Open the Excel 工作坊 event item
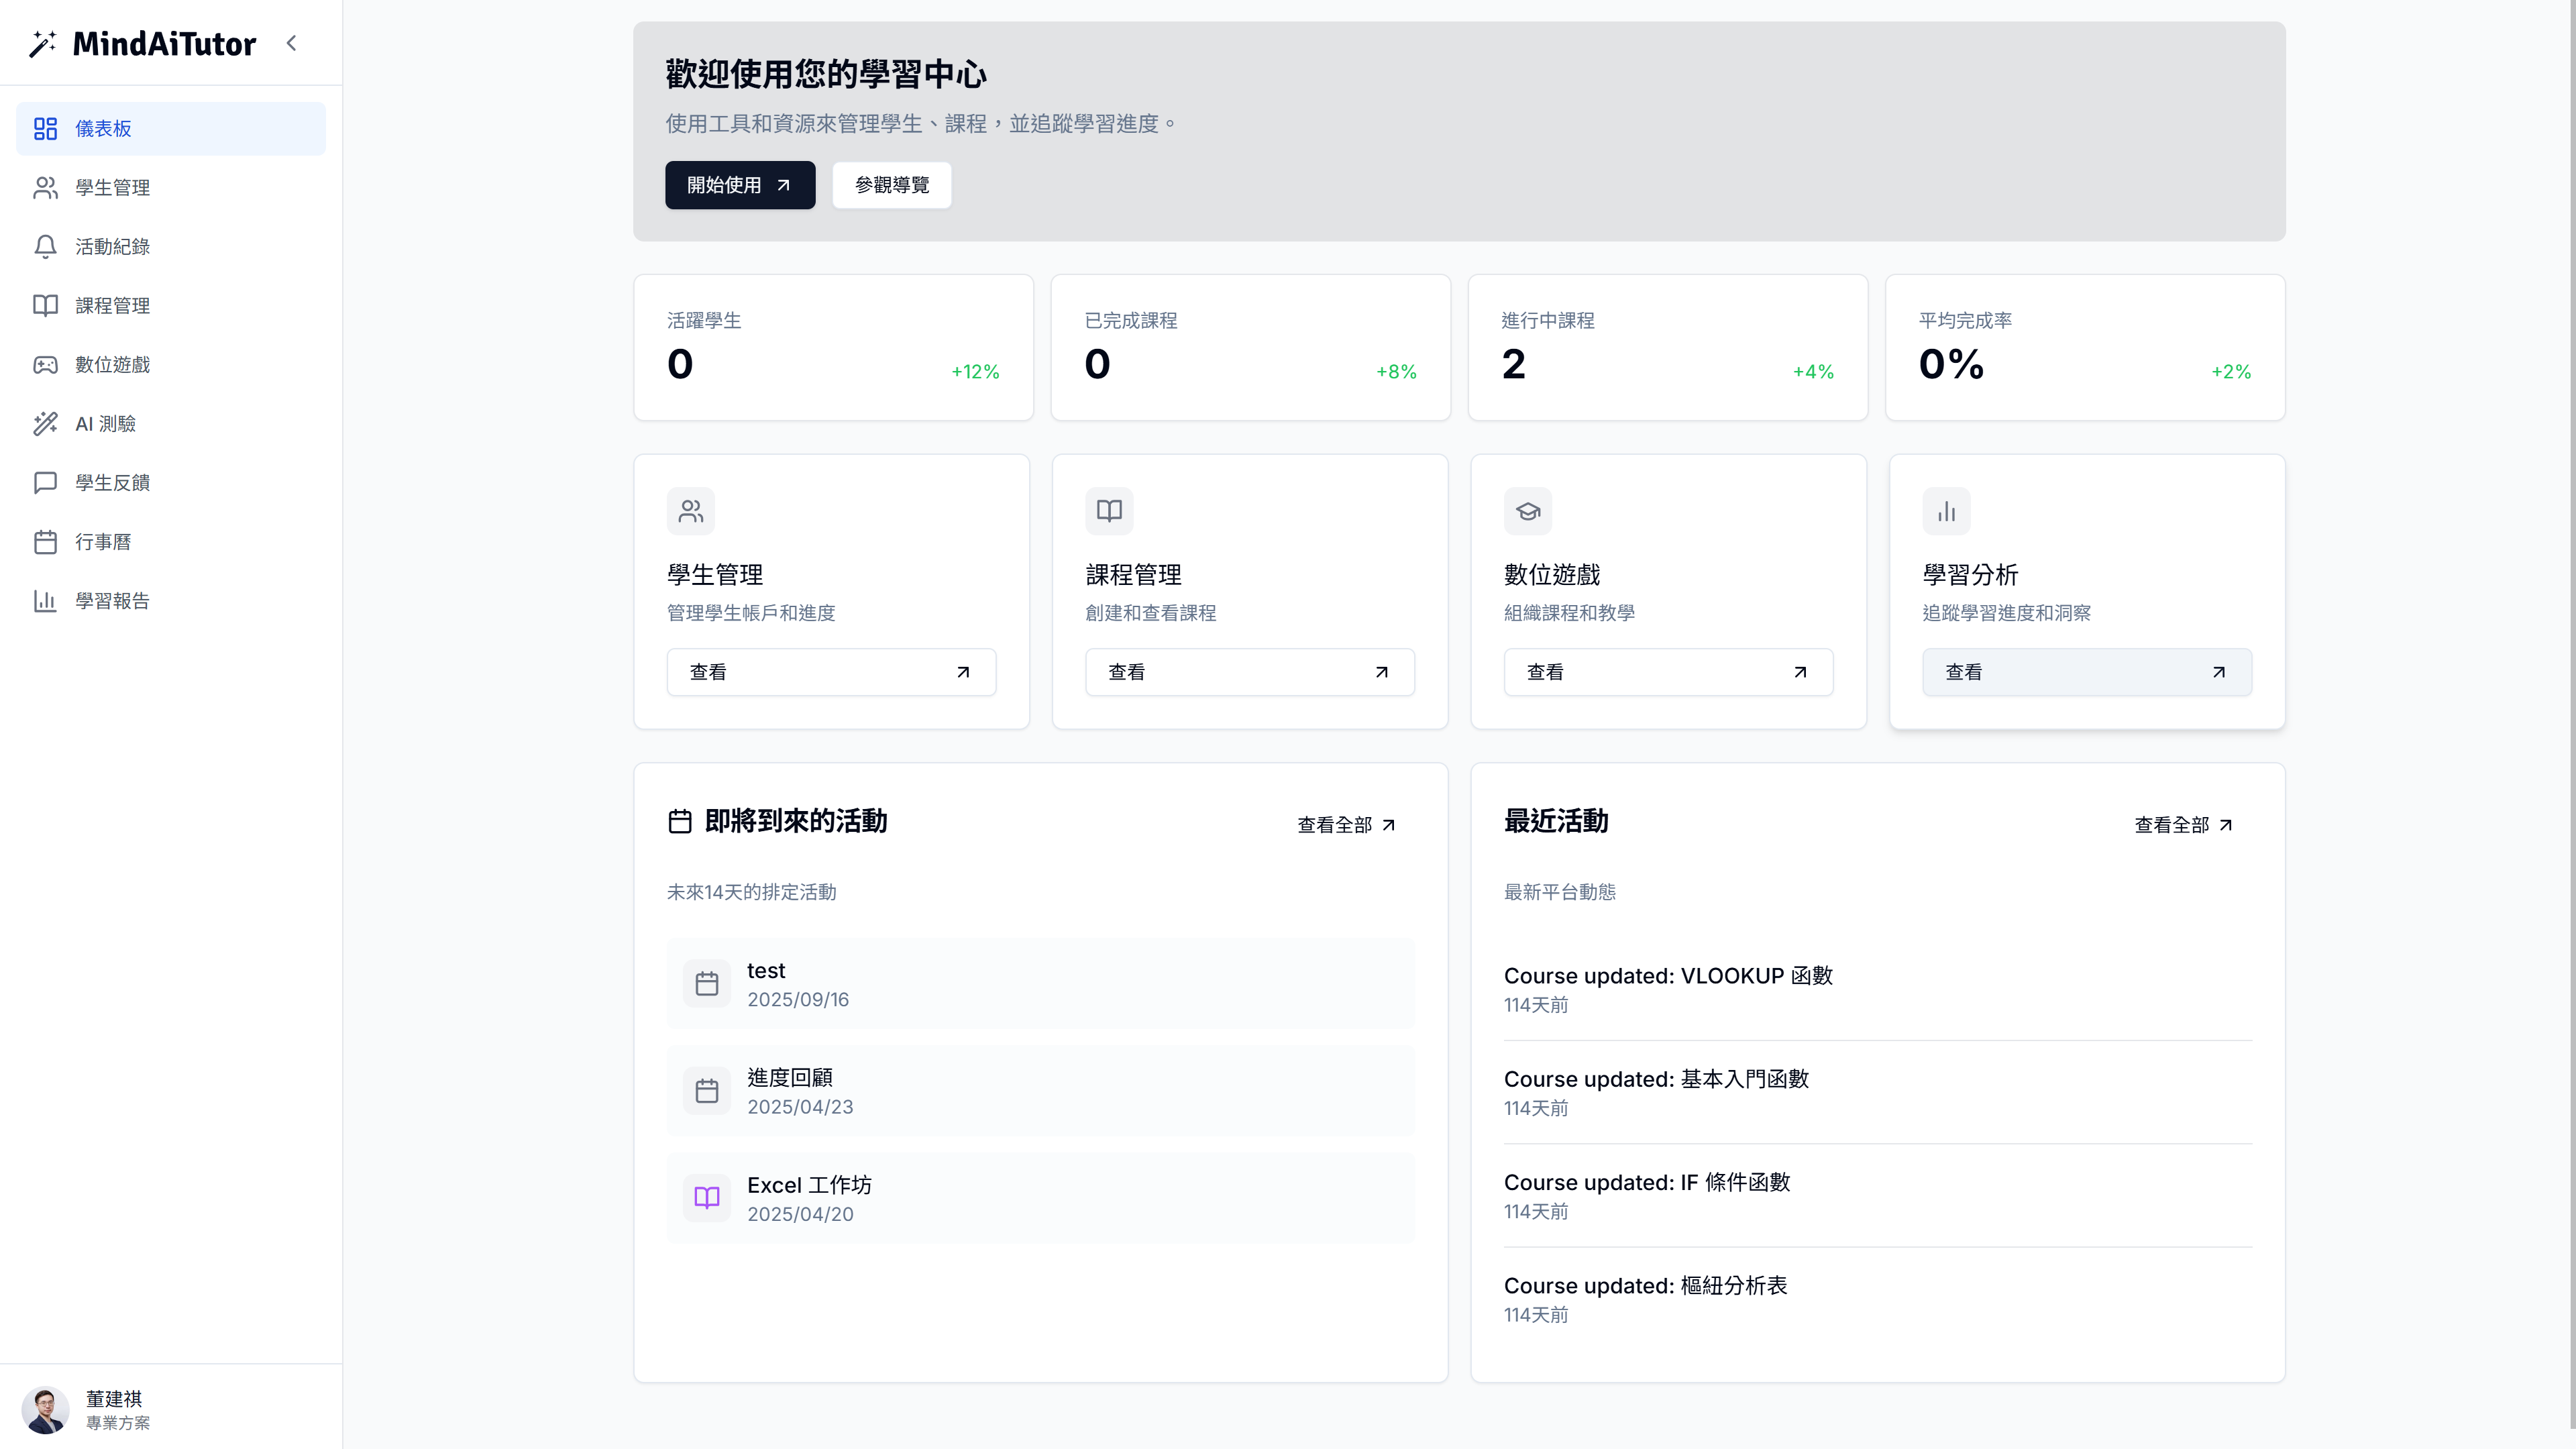Image resolution: width=2576 pixels, height=1449 pixels. 1040,1198
